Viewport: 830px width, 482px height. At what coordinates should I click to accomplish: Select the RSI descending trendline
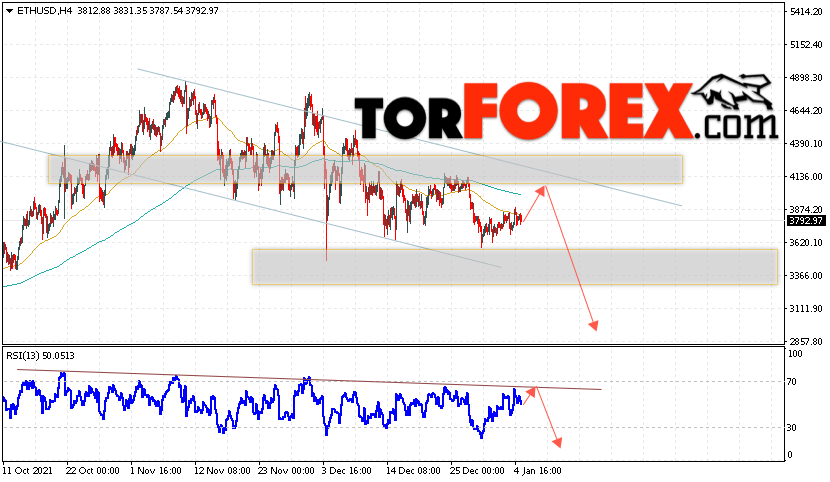[309, 379]
